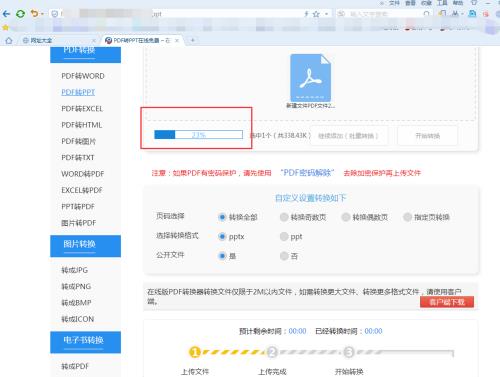Viewport: 500px width, 377px height.
Task: Open the 工具 menu
Action: point(442,3)
